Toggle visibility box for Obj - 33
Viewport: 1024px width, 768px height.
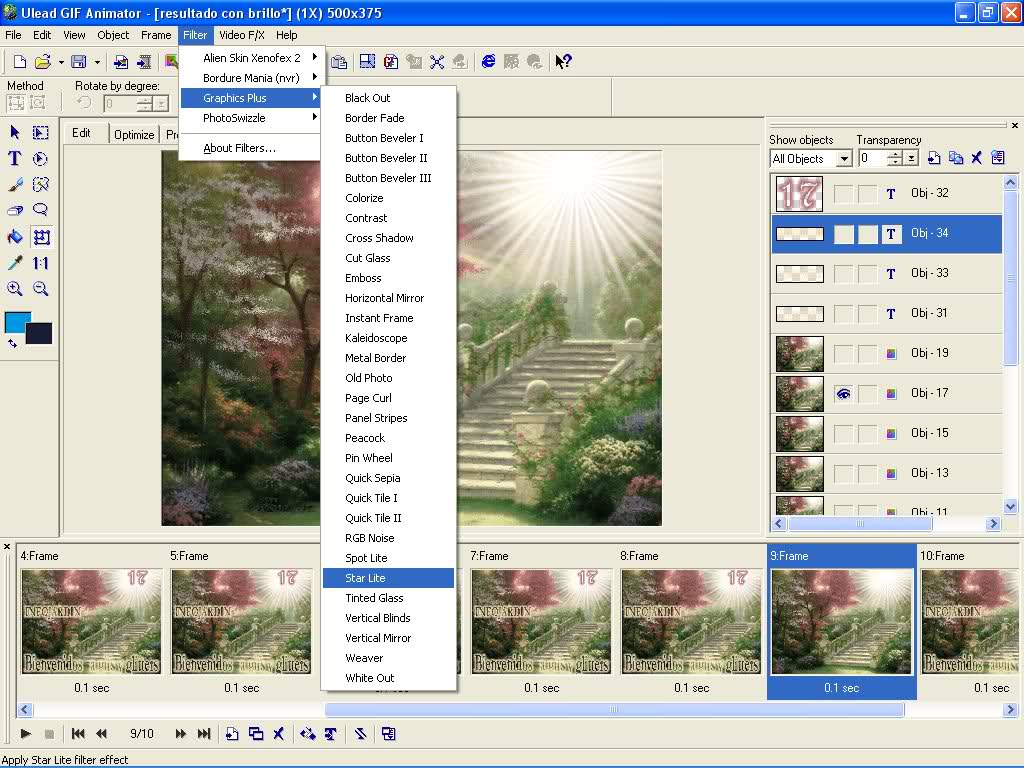[x=844, y=274]
